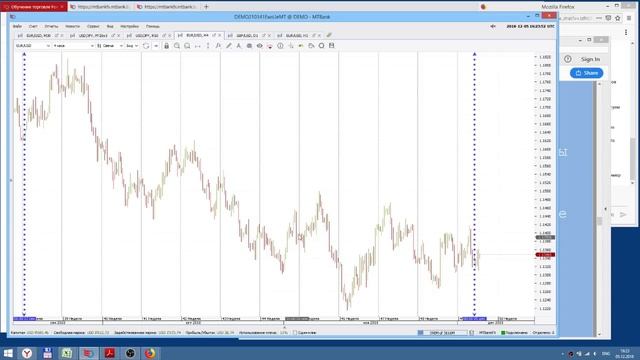Viewport: 640px width, 360px height.
Task: Expand the small arrow next to refresh icon
Action: (x=156, y=46)
